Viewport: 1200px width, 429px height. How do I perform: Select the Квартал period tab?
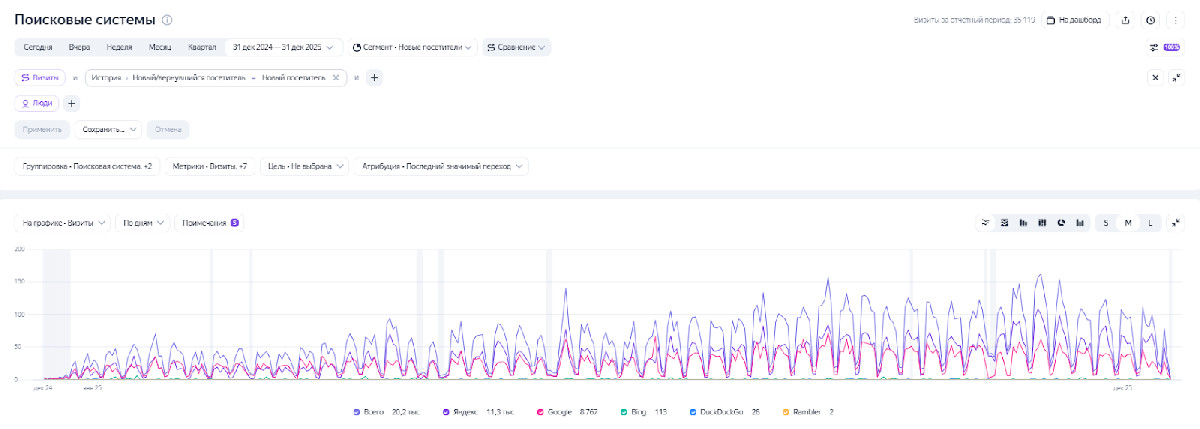tap(202, 47)
